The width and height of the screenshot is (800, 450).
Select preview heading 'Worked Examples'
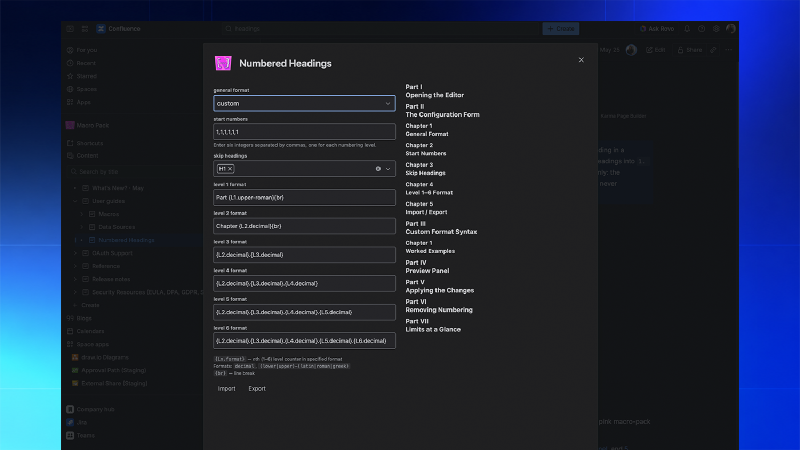click(430, 251)
